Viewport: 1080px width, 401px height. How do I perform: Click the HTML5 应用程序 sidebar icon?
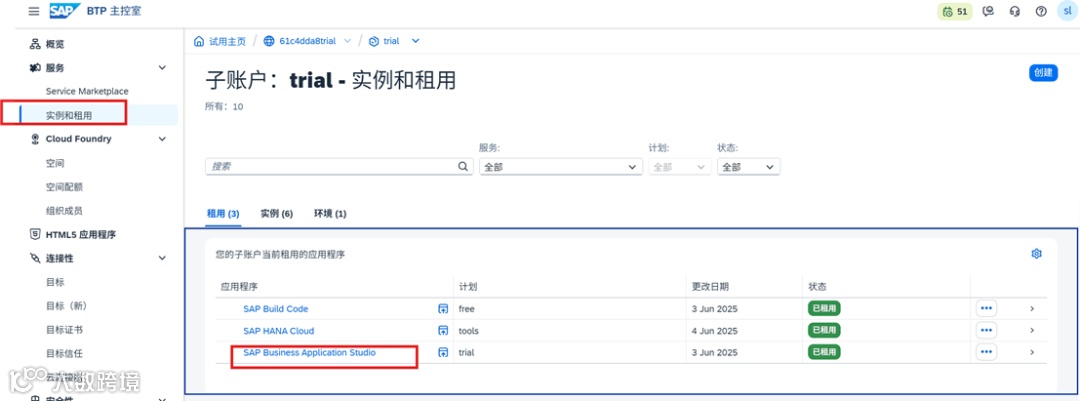coord(35,234)
